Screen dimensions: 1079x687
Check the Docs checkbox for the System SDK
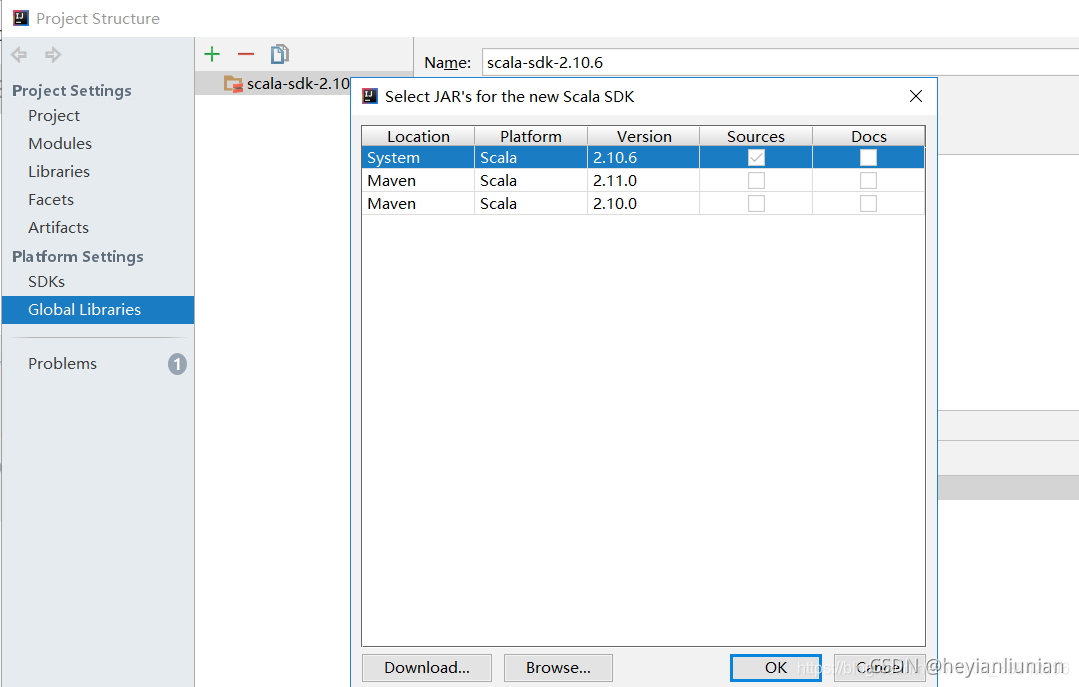(868, 157)
